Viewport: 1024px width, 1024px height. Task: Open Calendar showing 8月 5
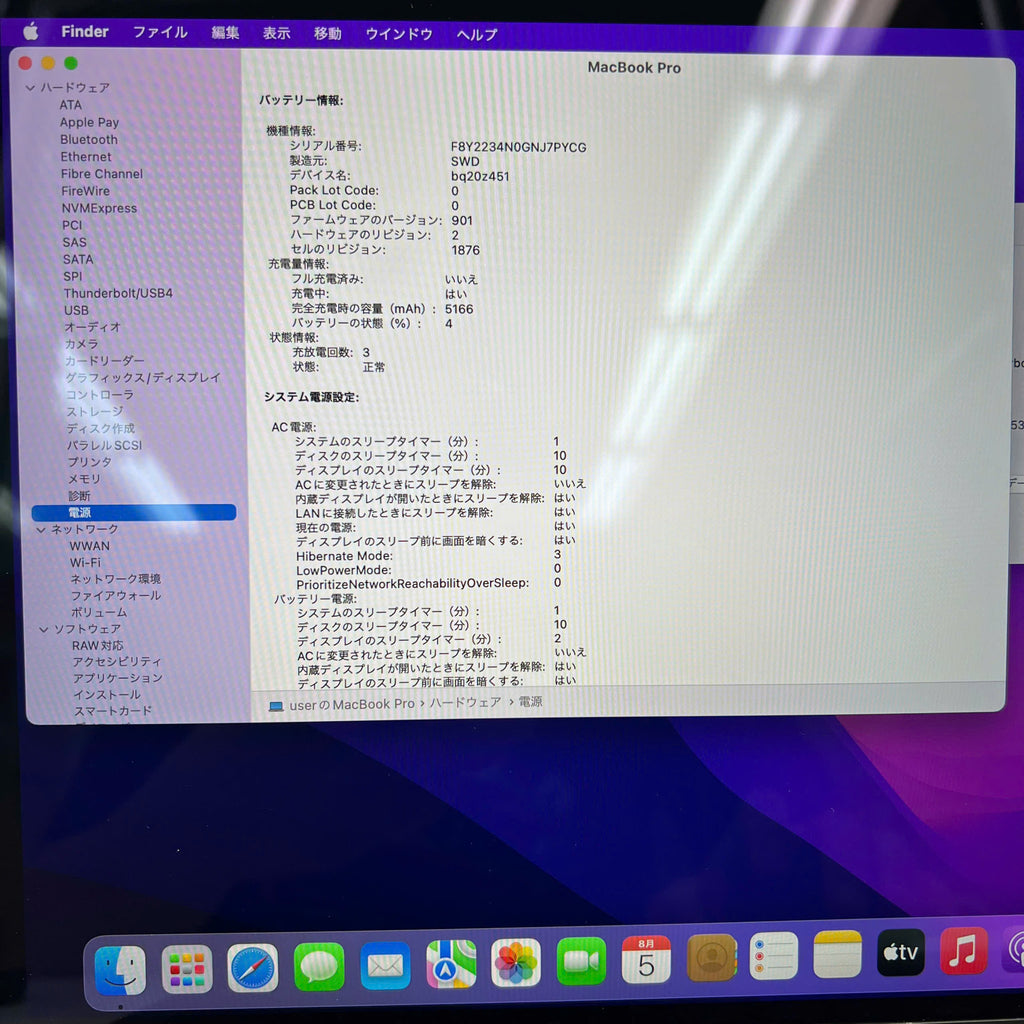(646, 959)
